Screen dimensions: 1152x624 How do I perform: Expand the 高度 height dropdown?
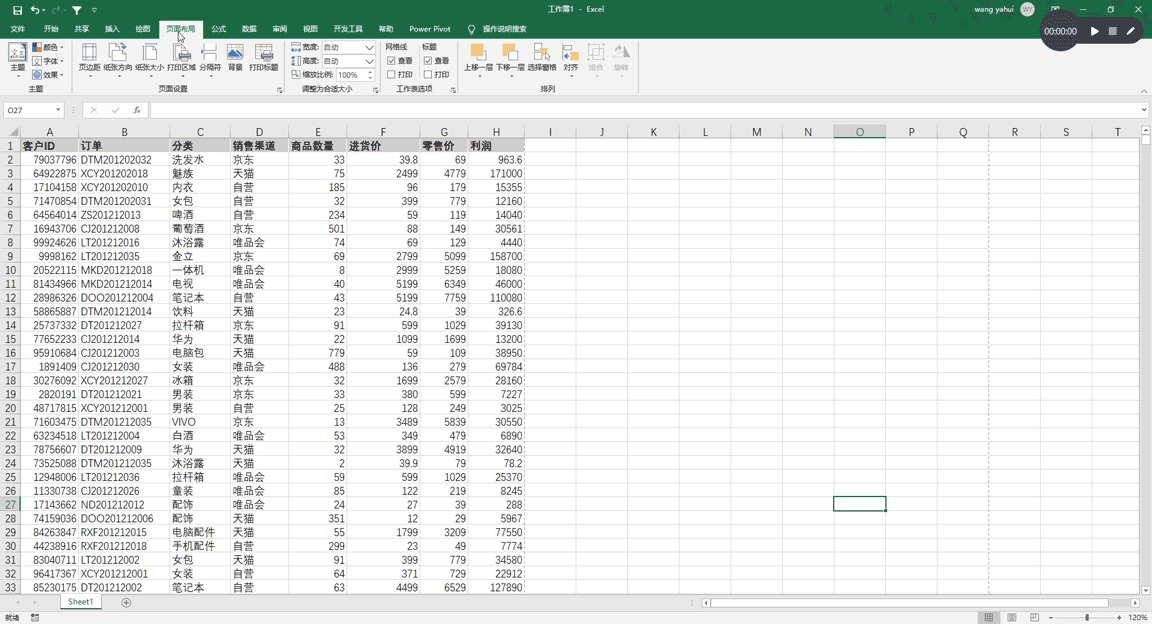pyautogui.click(x=370, y=61)
